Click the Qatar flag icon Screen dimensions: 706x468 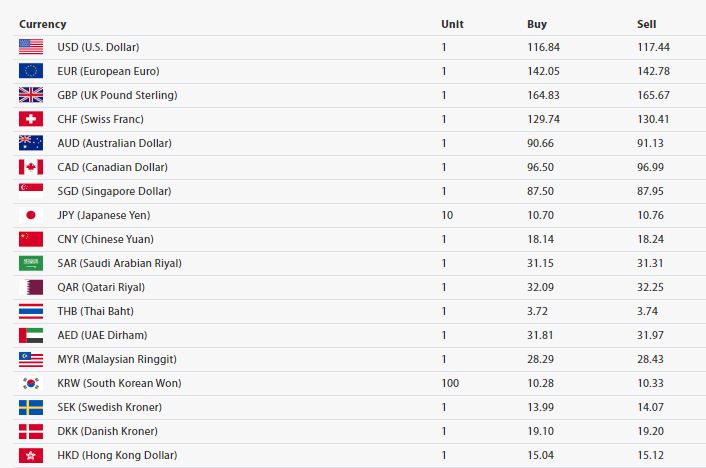31,287
